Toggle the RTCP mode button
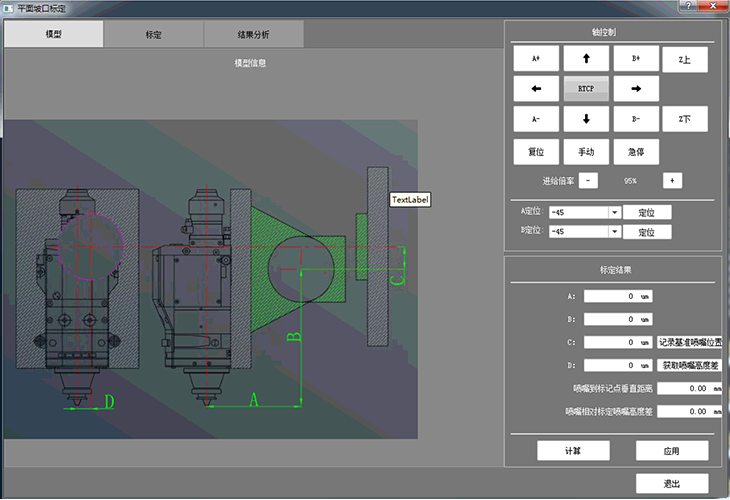This screenshot has width=730, height=500. point(586,89)
